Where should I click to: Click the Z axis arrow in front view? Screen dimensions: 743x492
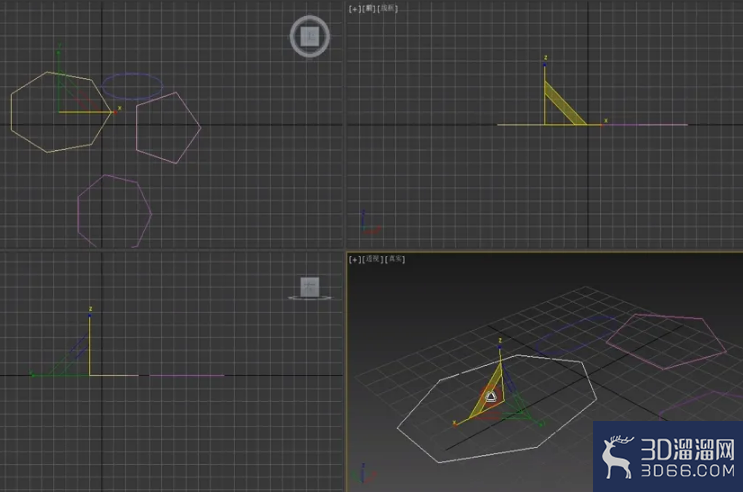pyautogui.click(x=544, y=64)
